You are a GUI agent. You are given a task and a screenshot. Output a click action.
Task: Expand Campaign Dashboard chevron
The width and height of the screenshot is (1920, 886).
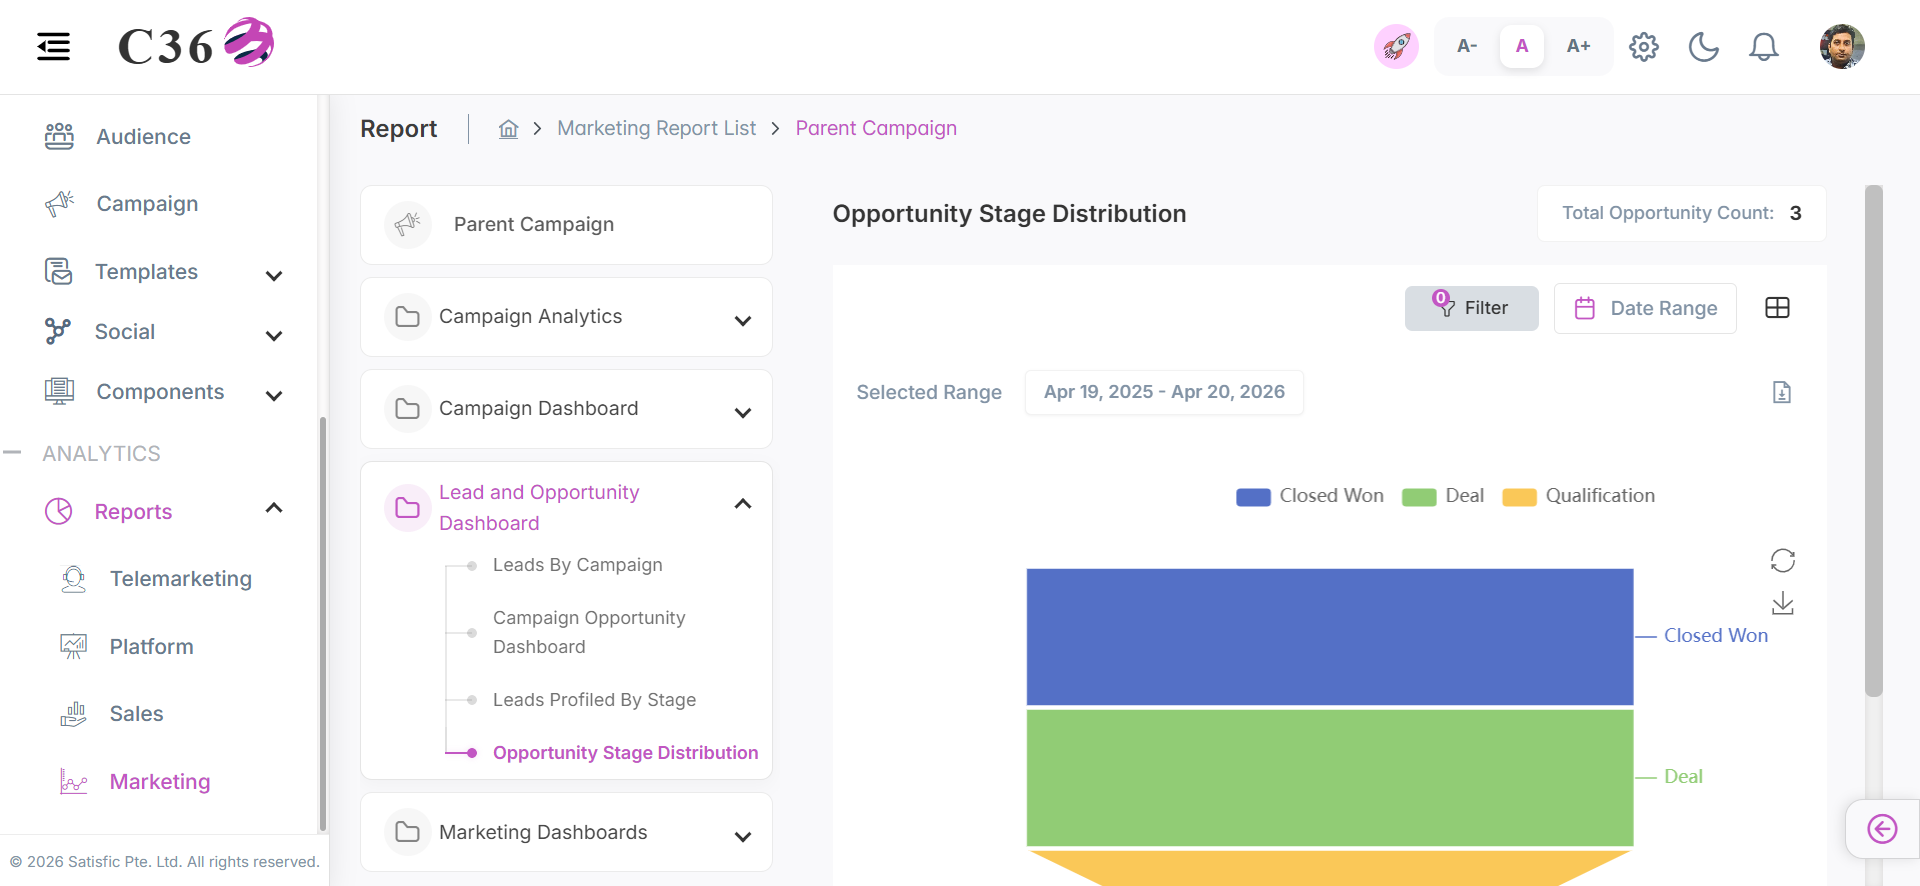pyautogui.click(x=743, y=412)
